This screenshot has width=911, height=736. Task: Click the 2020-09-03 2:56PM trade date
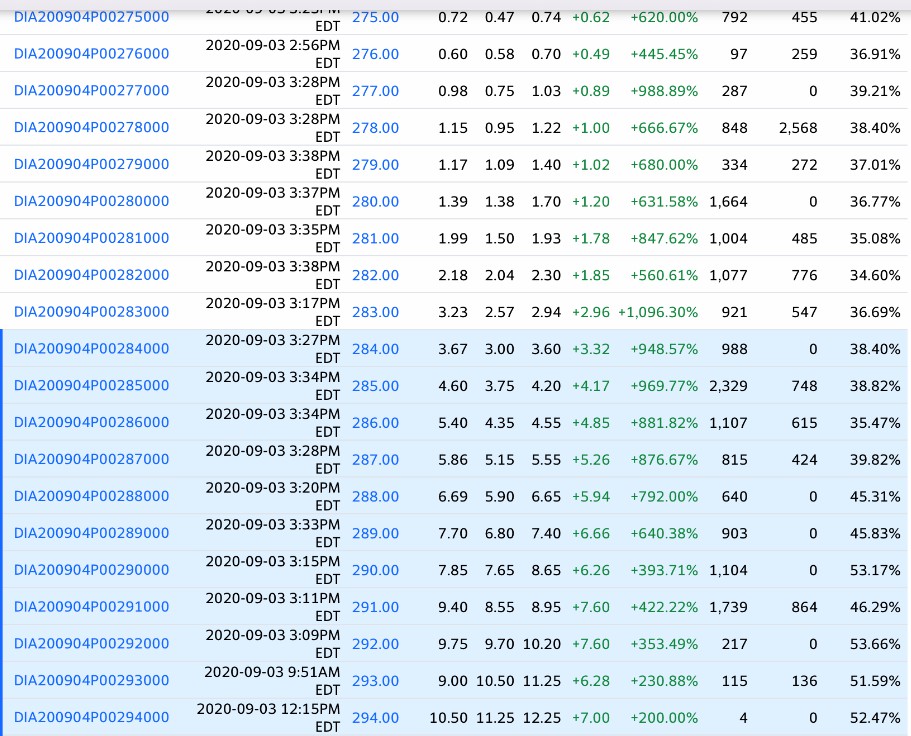click(272, 45)
